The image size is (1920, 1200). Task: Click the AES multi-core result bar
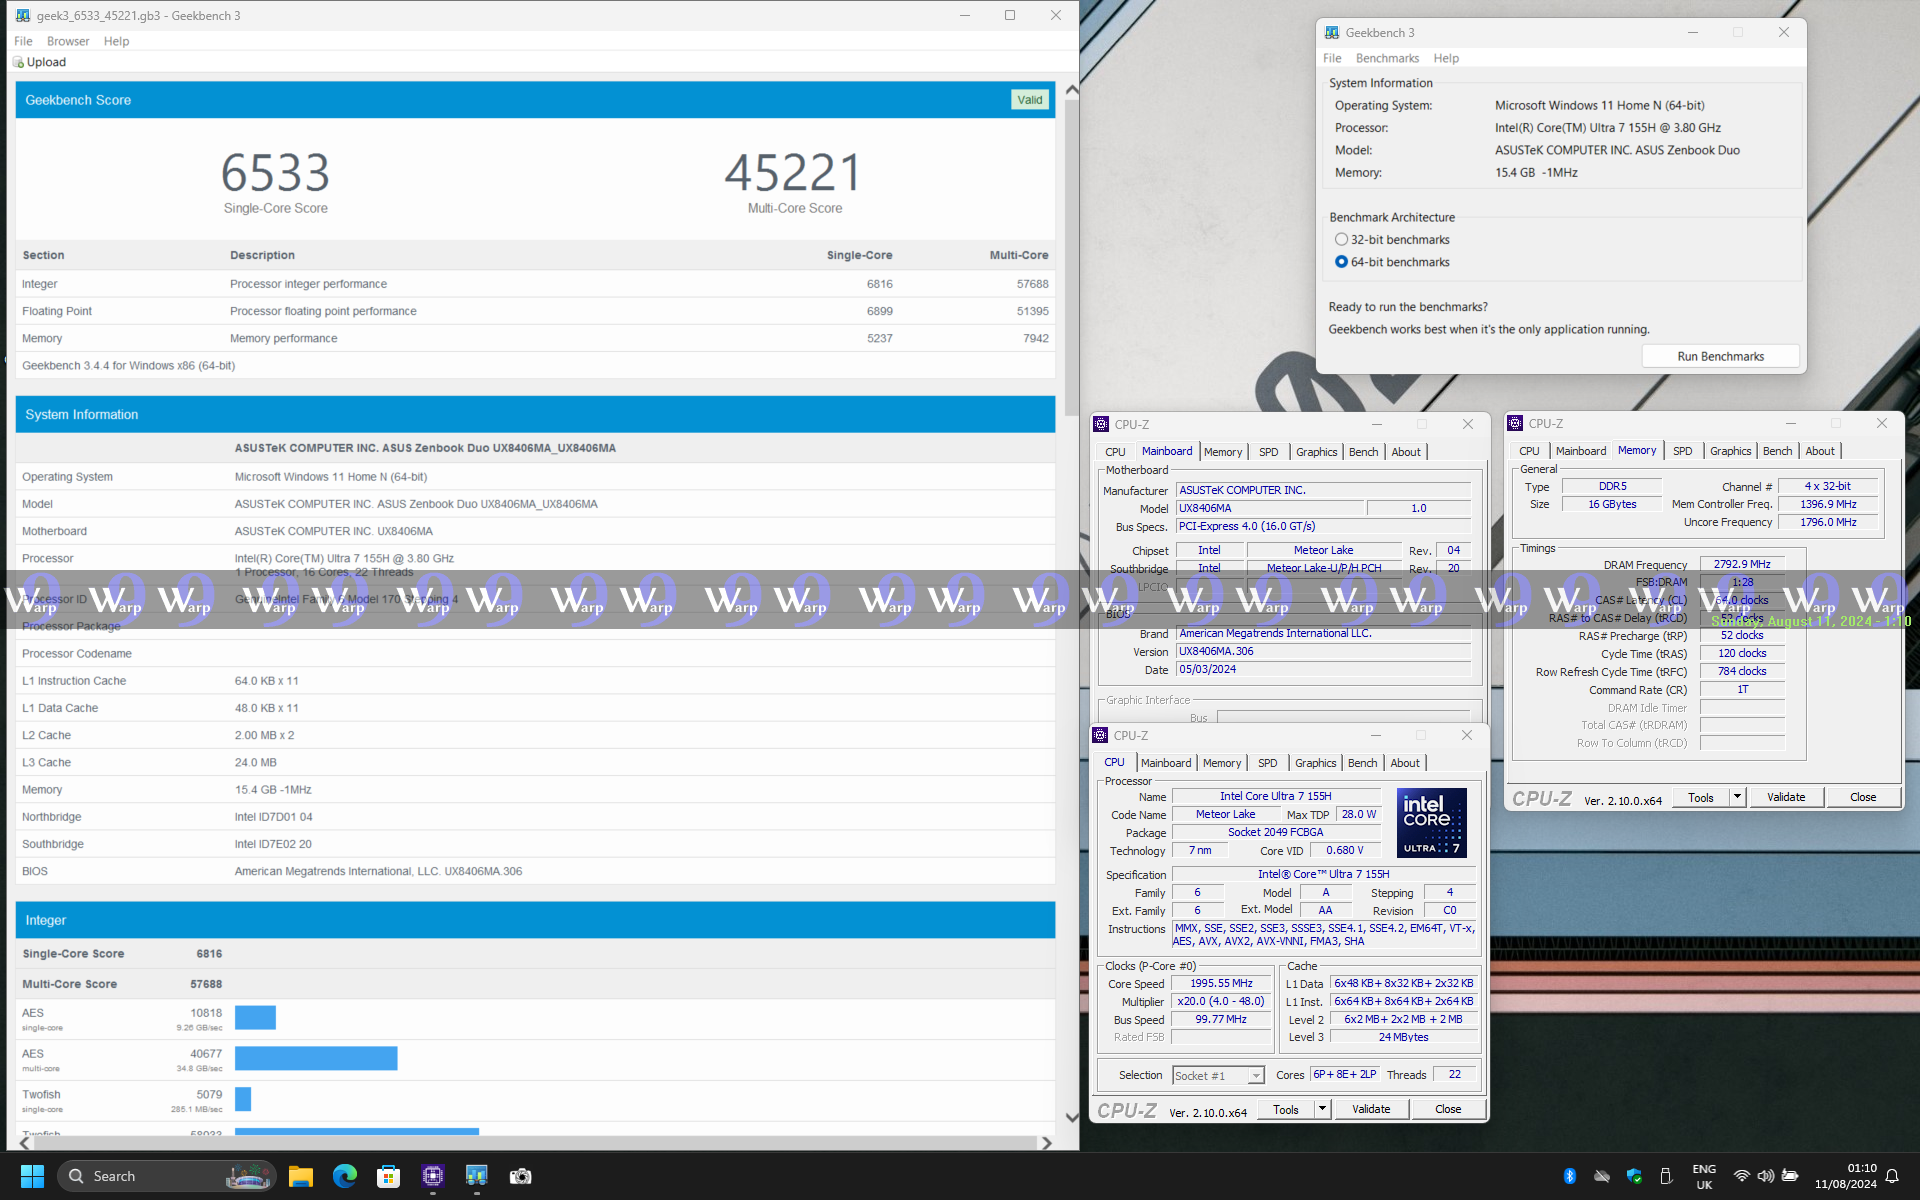coord(316,1058)
